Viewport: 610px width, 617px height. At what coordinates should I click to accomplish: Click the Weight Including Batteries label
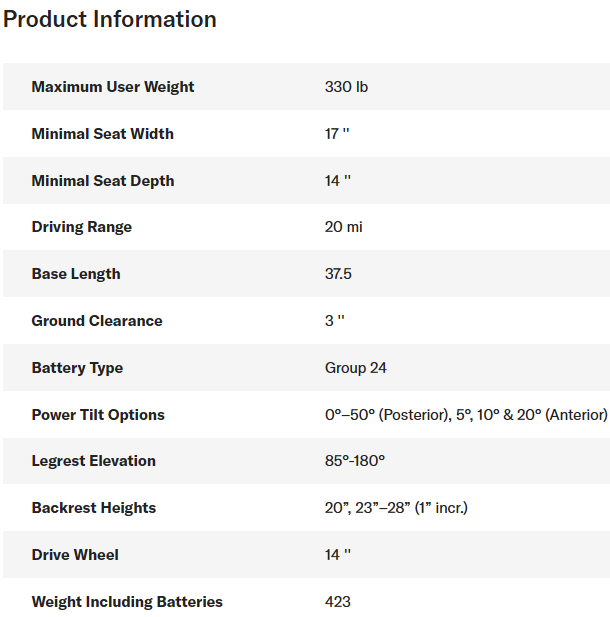tap(127, 602)
